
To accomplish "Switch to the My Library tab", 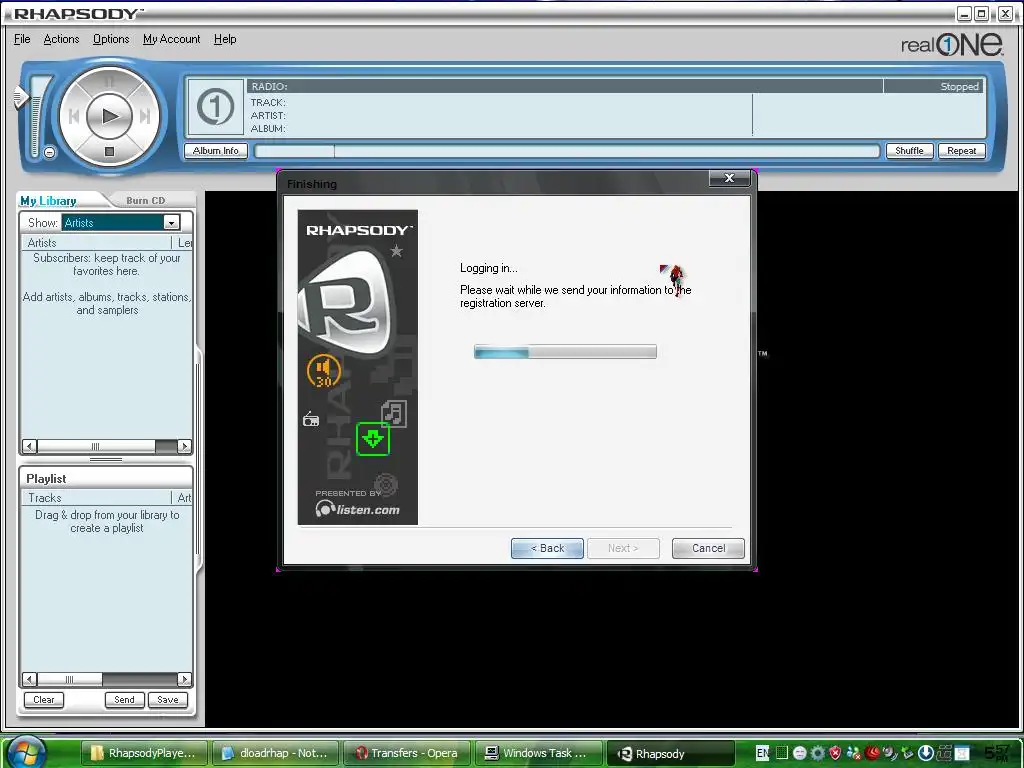I will click(x=48, y=200).
